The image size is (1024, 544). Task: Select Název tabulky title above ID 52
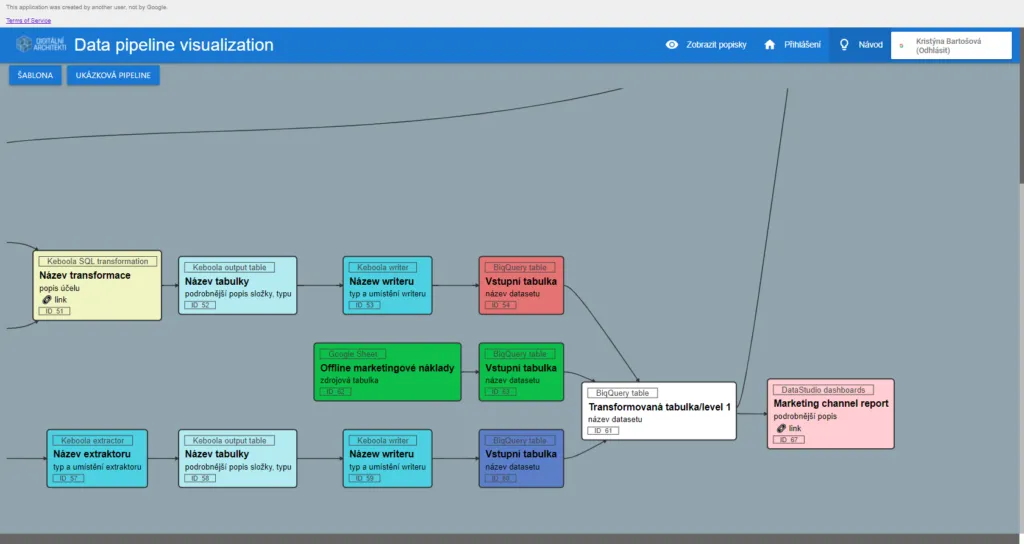217,281
